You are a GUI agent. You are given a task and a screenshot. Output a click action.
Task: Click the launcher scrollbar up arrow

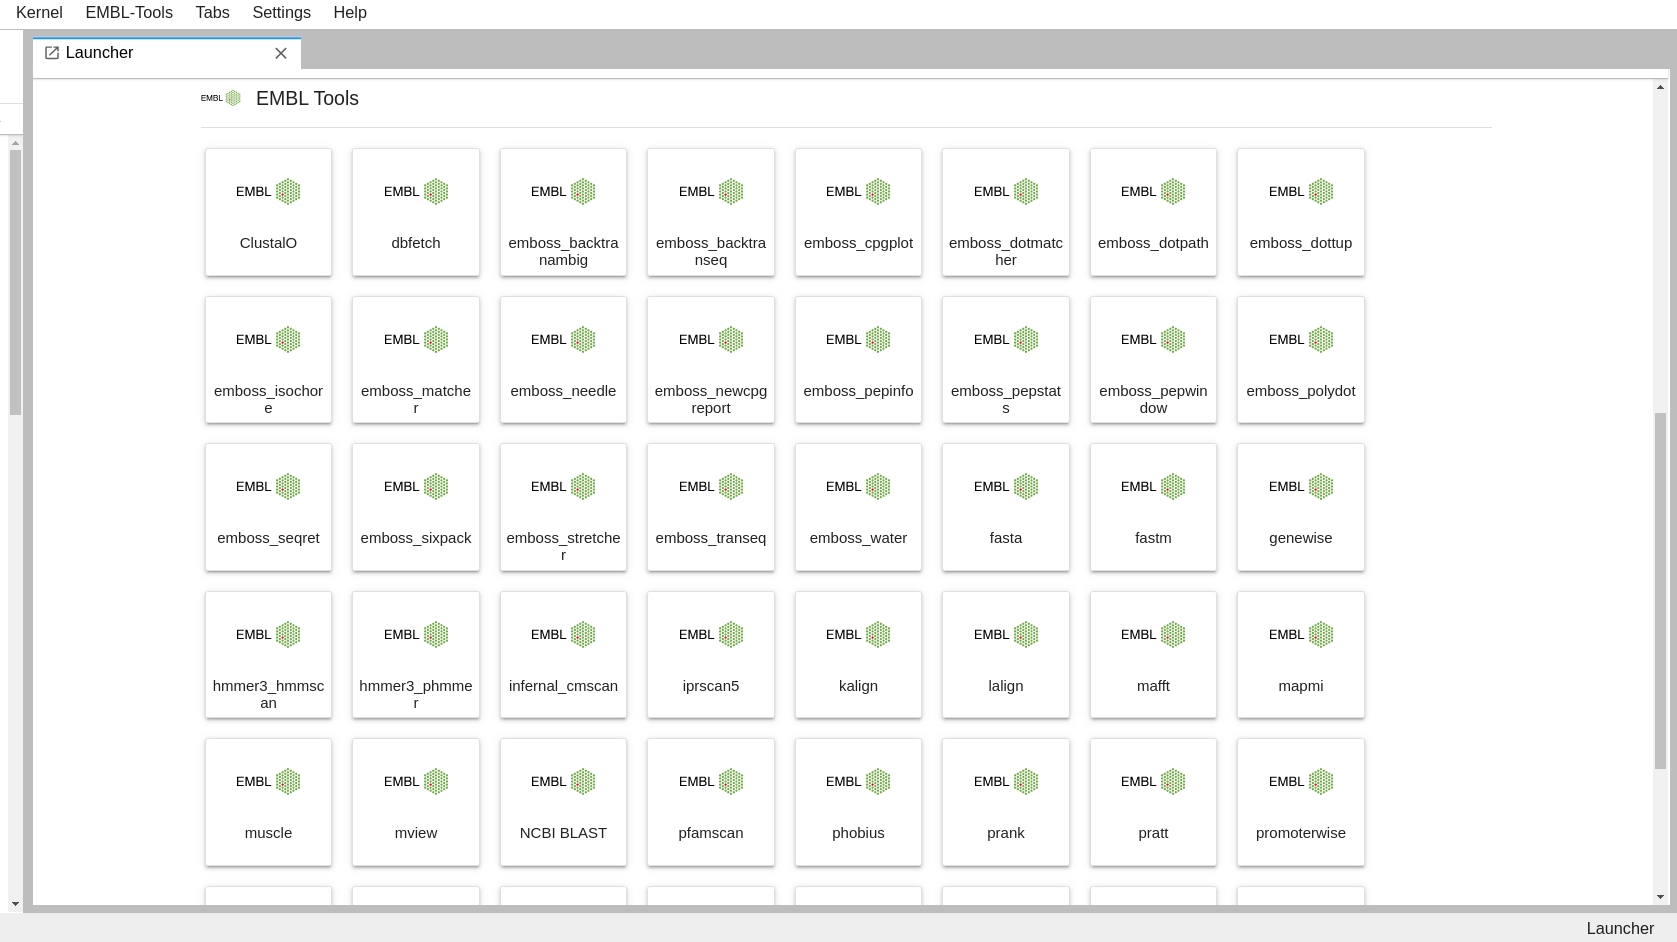tap(1660, 87)
